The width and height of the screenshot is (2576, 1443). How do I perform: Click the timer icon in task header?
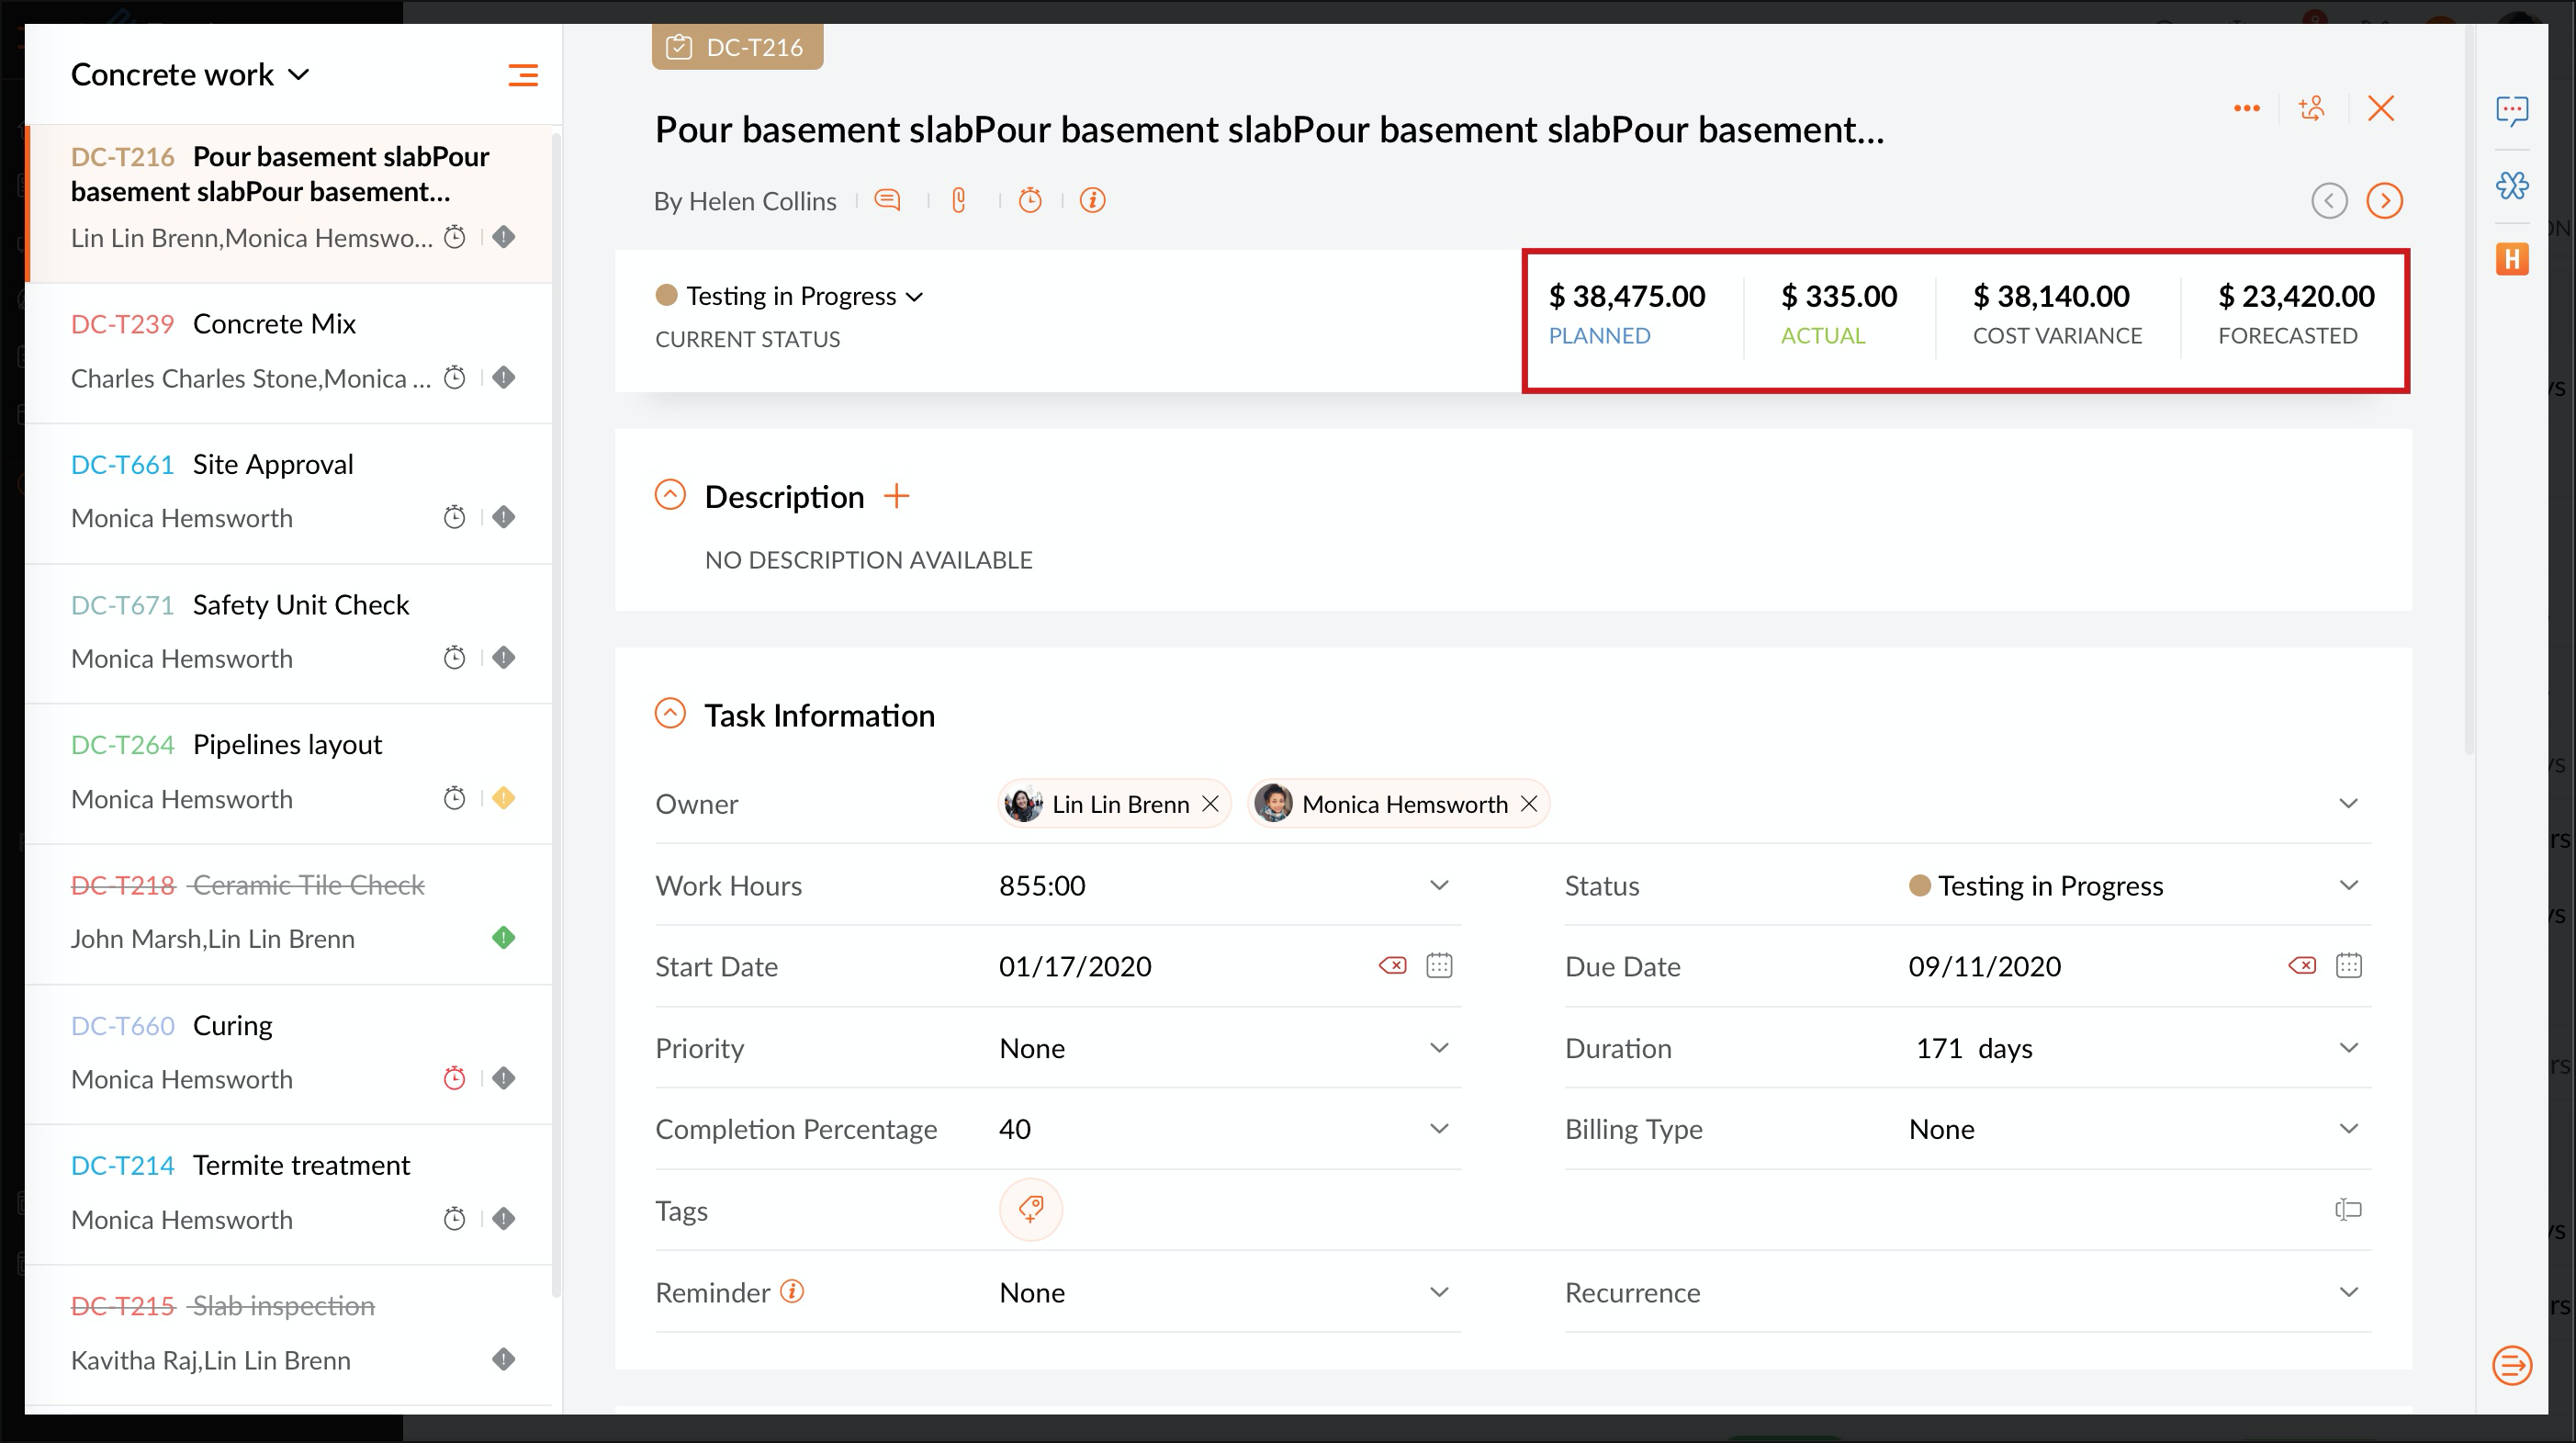point(1030,200)
